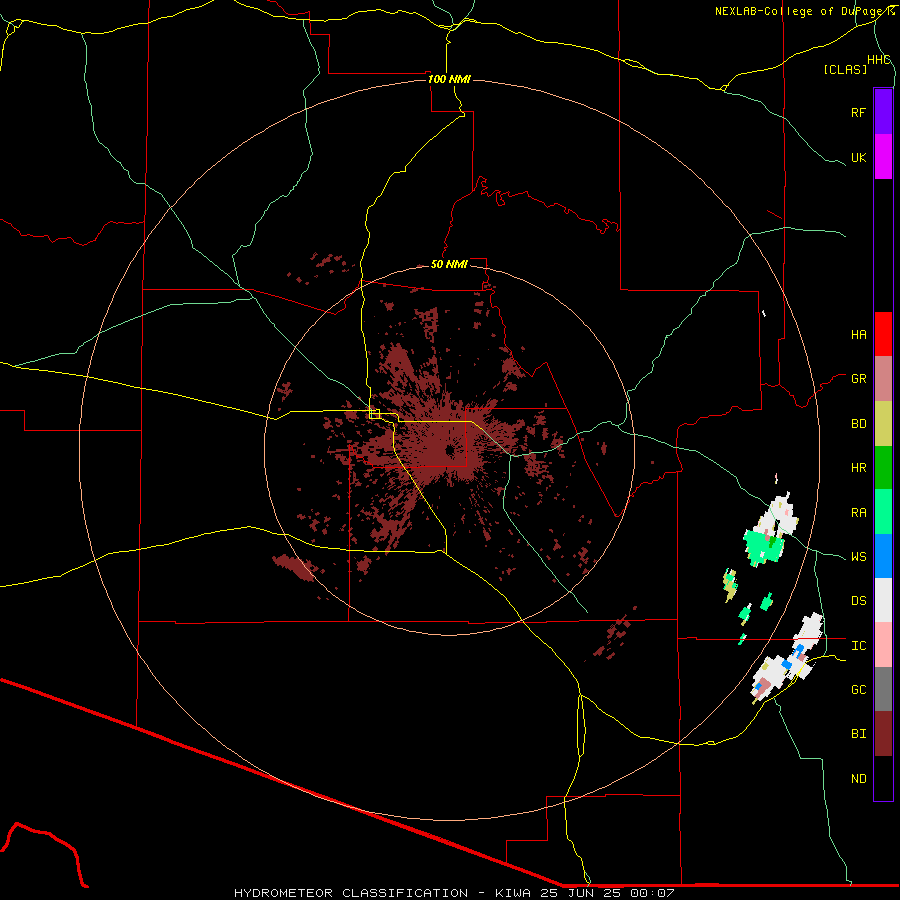The width and height of the screenshot is (900, 900).
Task: Click the HA legend label text
Action: [x=858, y=335]
